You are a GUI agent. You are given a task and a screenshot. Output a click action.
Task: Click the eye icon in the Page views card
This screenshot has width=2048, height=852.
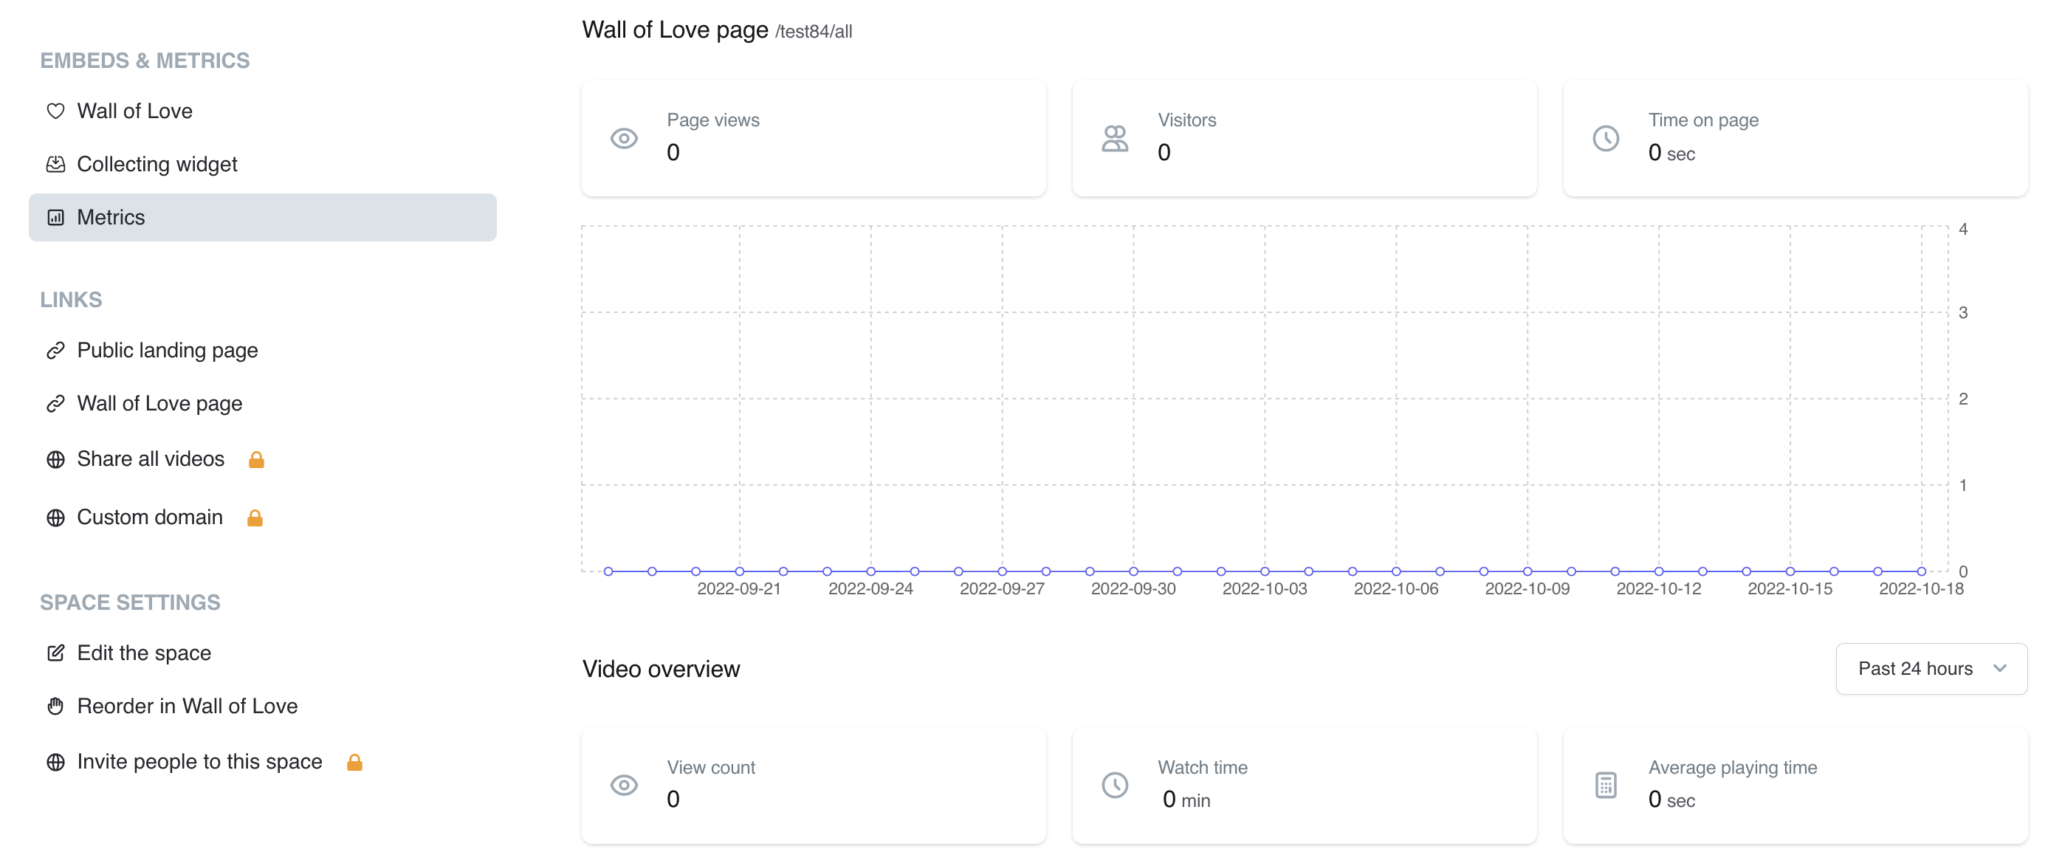624,139
